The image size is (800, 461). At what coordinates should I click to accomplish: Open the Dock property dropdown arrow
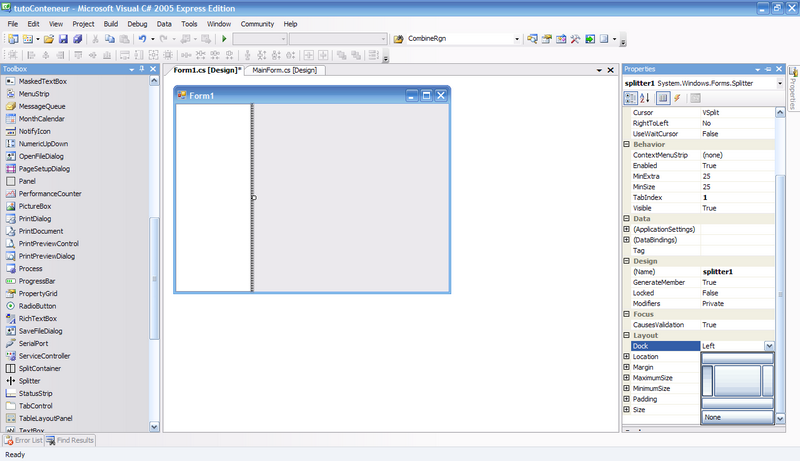(x=769, y=346)
